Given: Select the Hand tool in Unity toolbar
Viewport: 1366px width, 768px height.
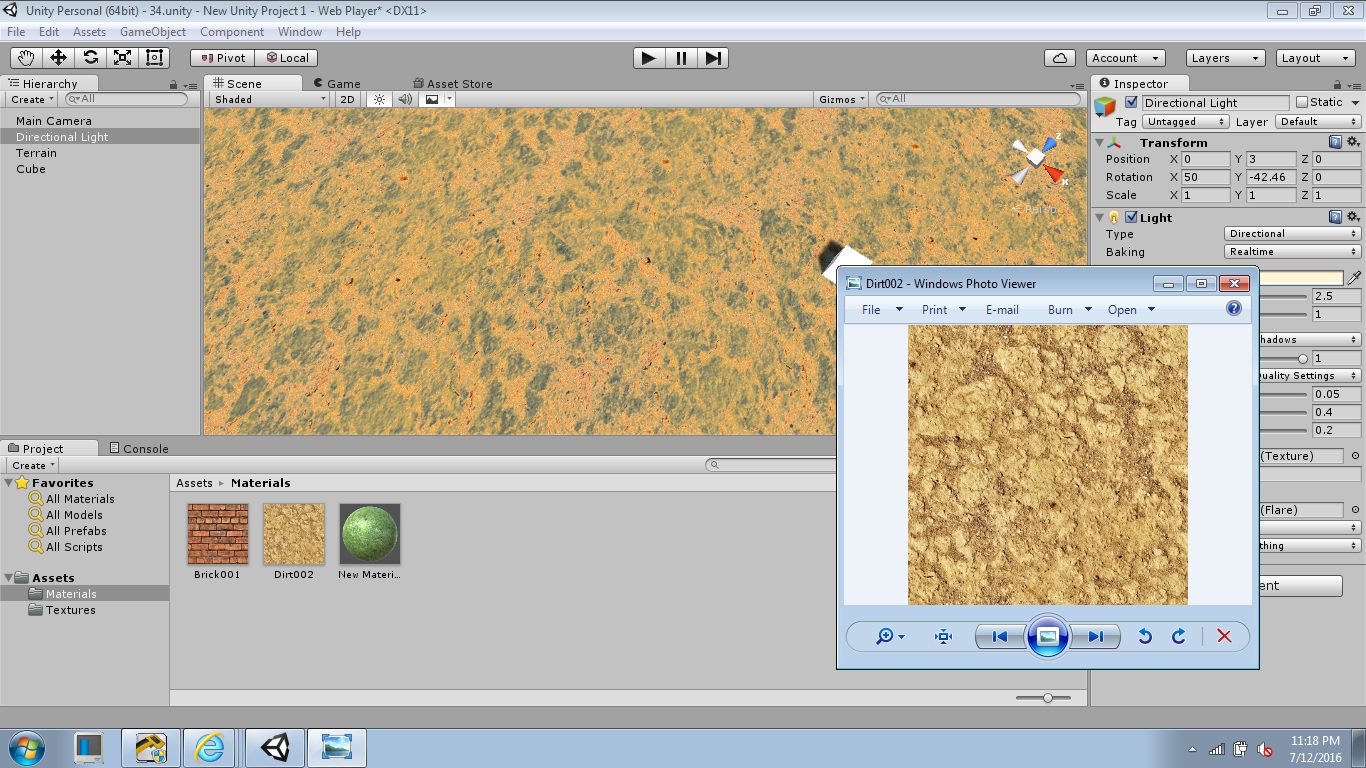Looking at the screenshot, I should [x=26, y=58].
